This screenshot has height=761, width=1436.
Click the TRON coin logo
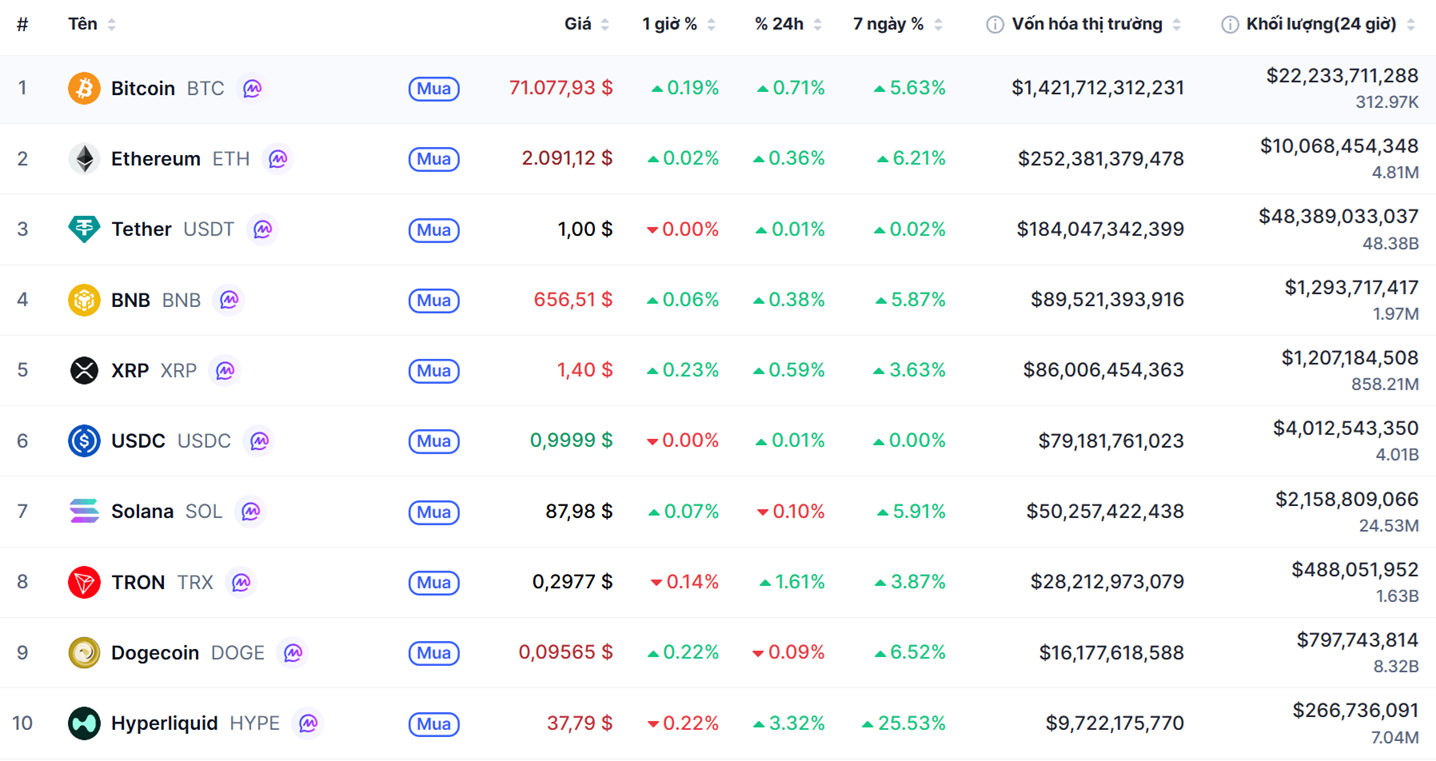click(x=84, y=582)
